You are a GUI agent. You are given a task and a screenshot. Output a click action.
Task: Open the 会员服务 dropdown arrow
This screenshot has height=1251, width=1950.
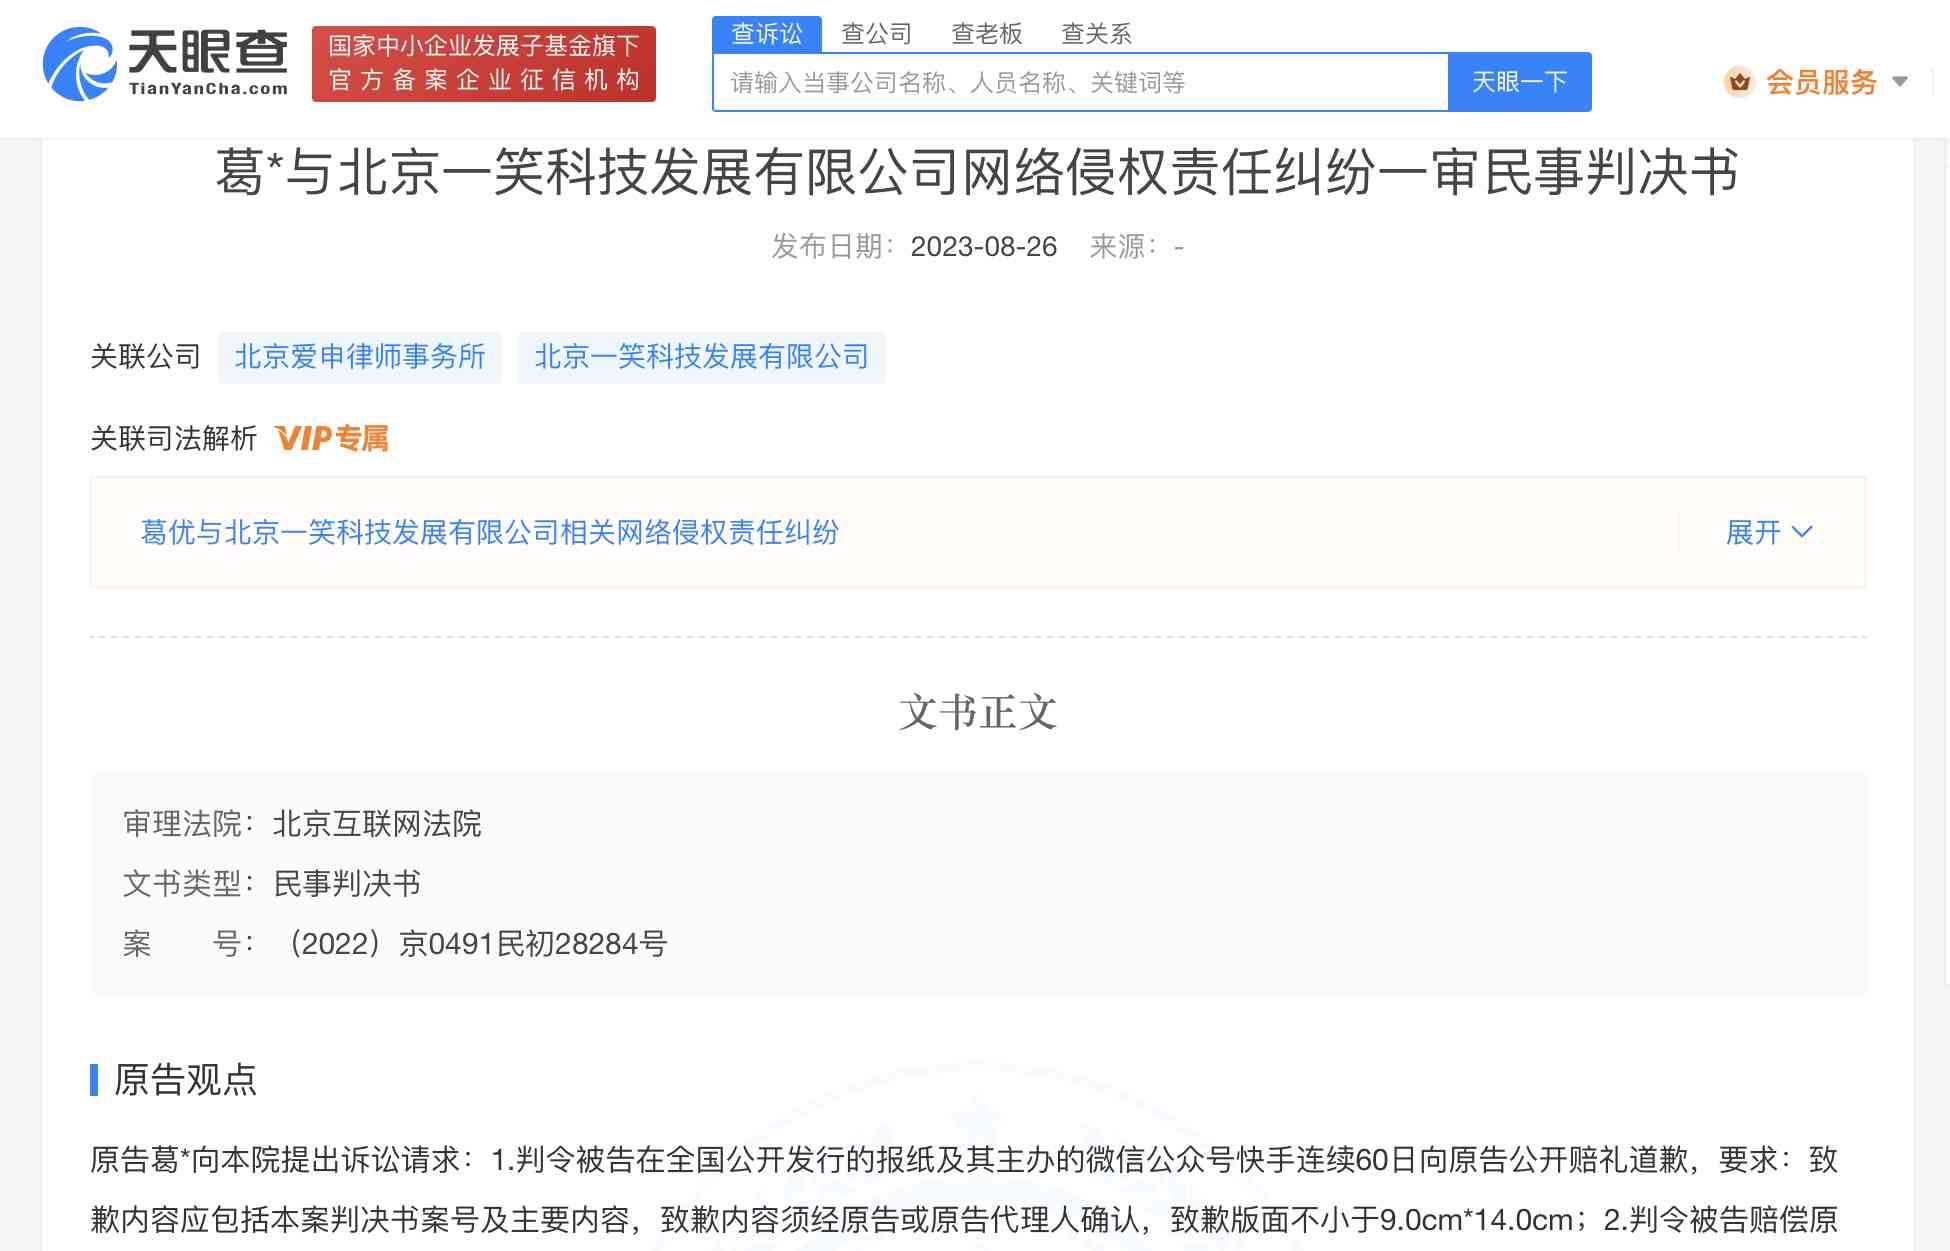[x=1900, y=82]
